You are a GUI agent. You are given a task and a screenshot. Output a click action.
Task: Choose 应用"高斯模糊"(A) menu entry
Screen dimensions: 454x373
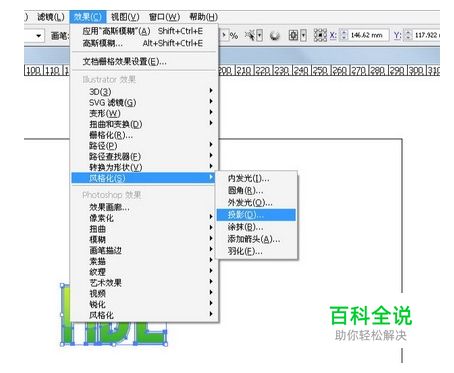point(144,31)
